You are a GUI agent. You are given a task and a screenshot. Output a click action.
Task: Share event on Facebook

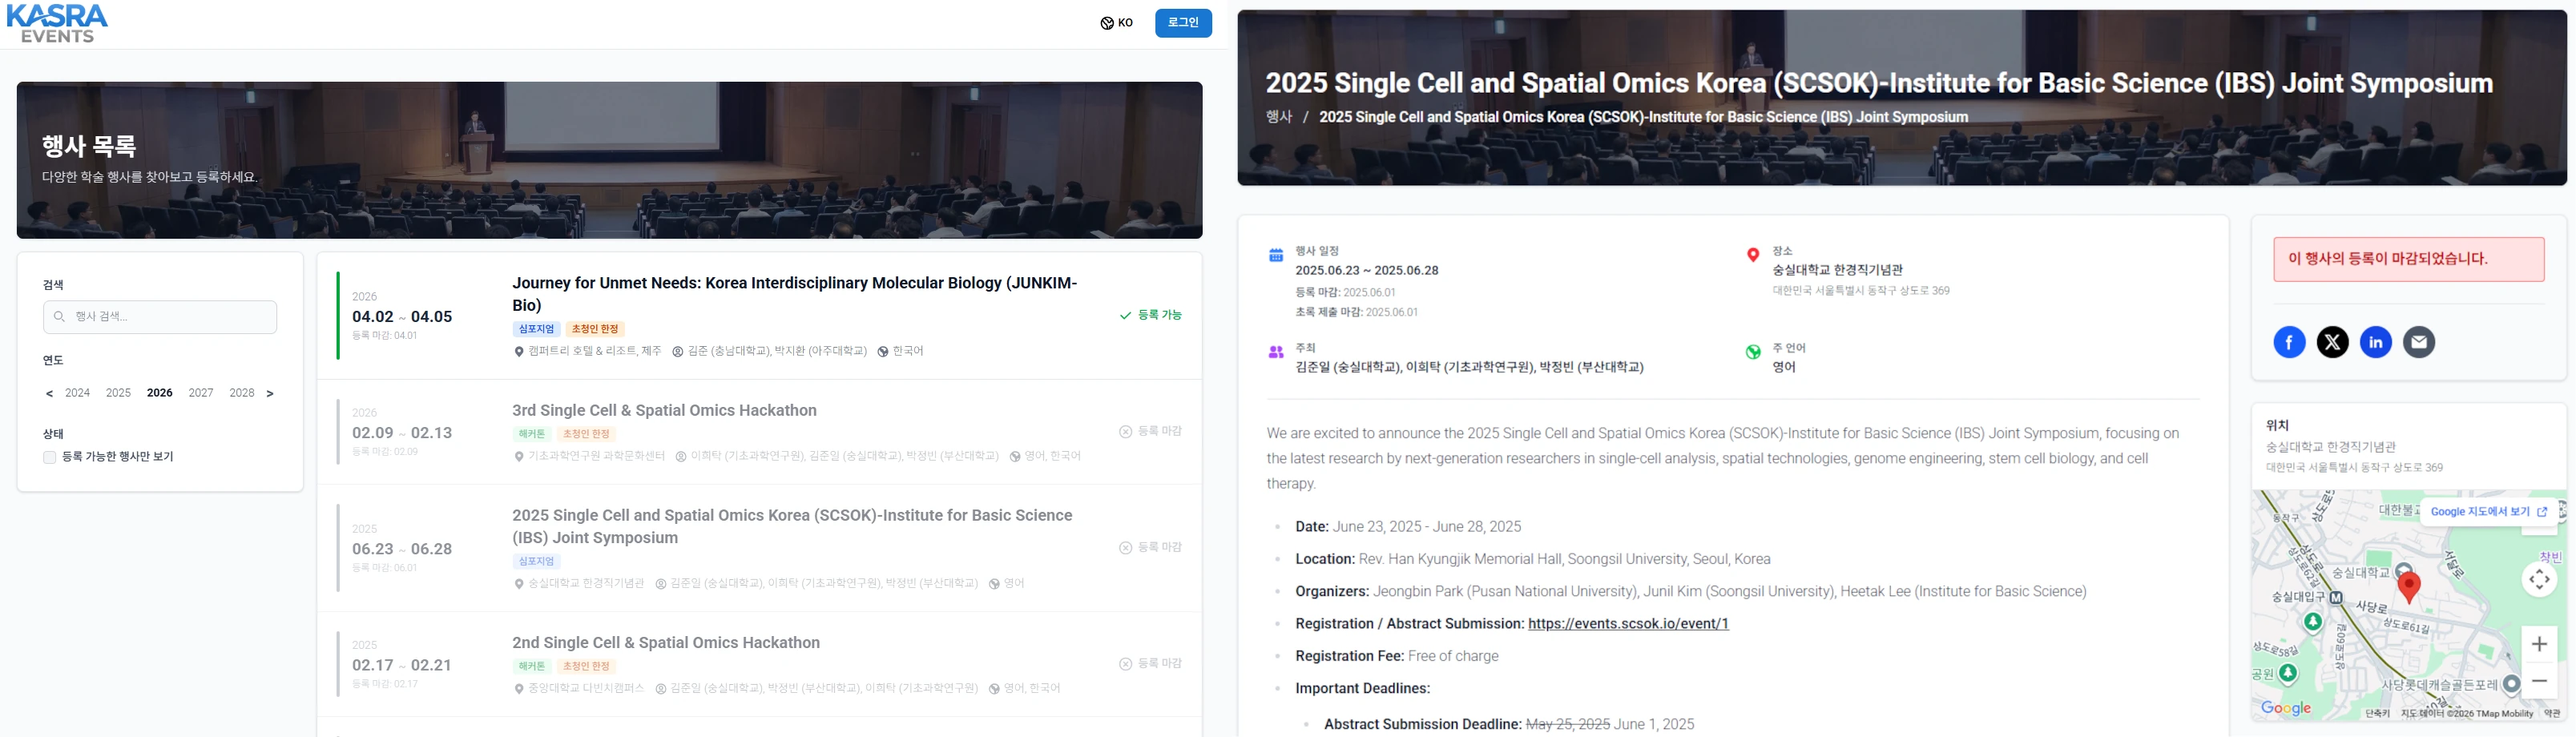pyautogui.click(x=2289, y=342)
